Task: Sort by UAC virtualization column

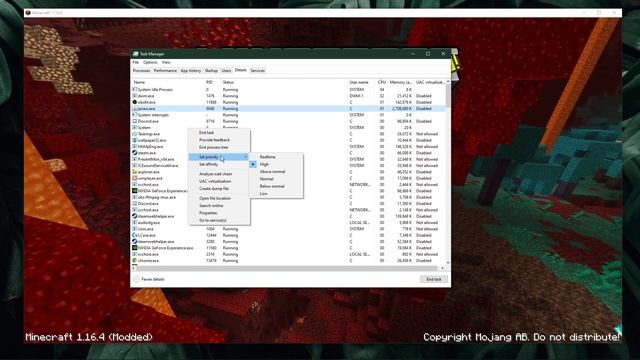Action: tap(430, 82)
